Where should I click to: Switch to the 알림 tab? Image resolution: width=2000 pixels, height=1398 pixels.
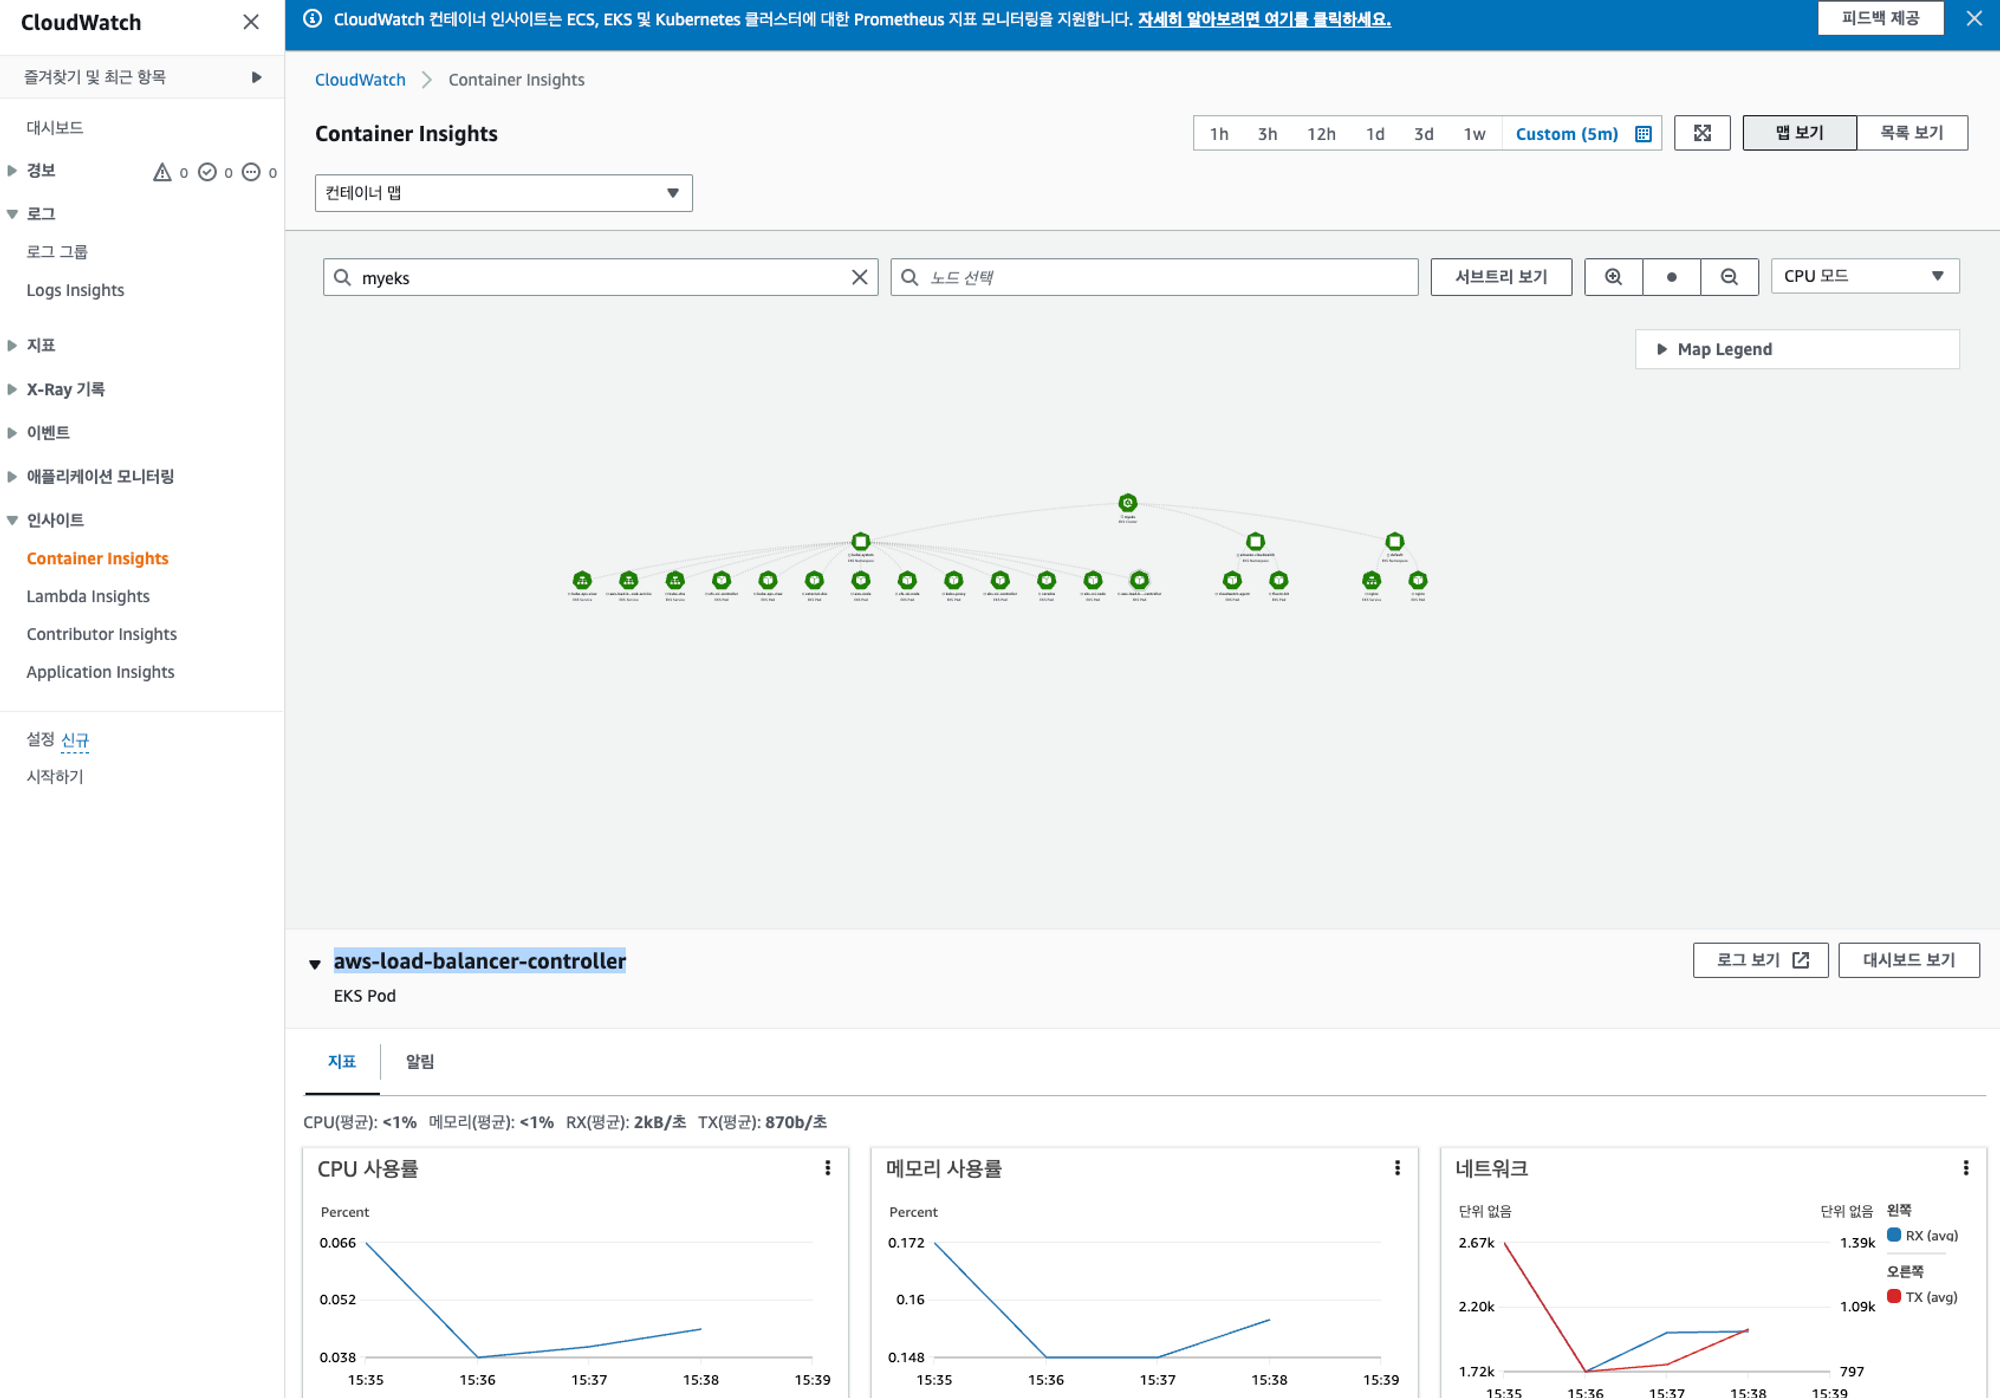click(420, 1061)
